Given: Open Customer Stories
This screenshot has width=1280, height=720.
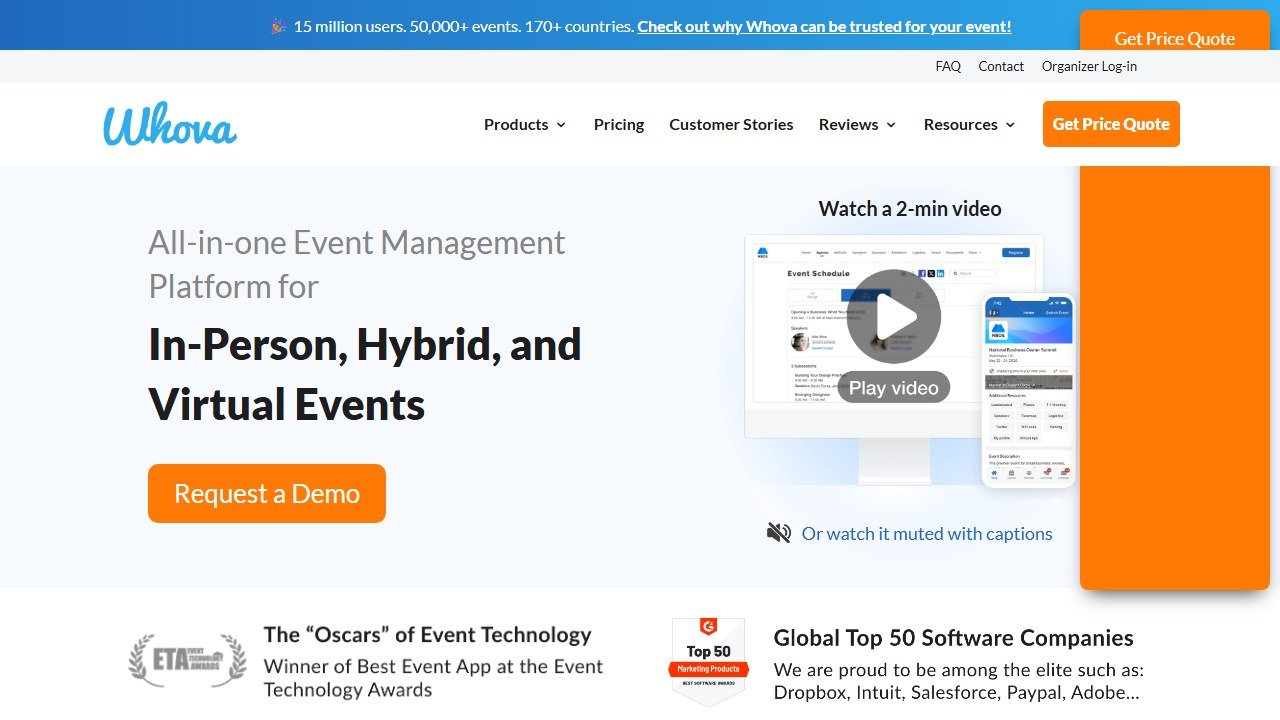Looking at the screenshot, I should click(x=731, y=124).
